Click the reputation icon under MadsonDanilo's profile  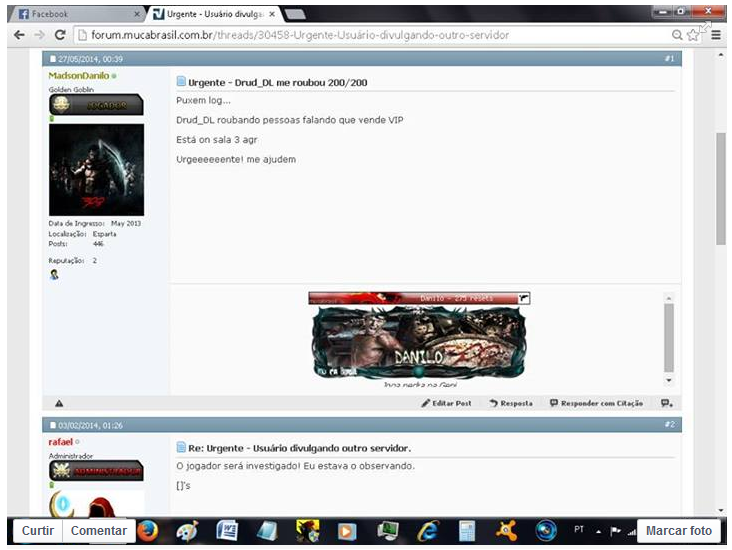54,275
